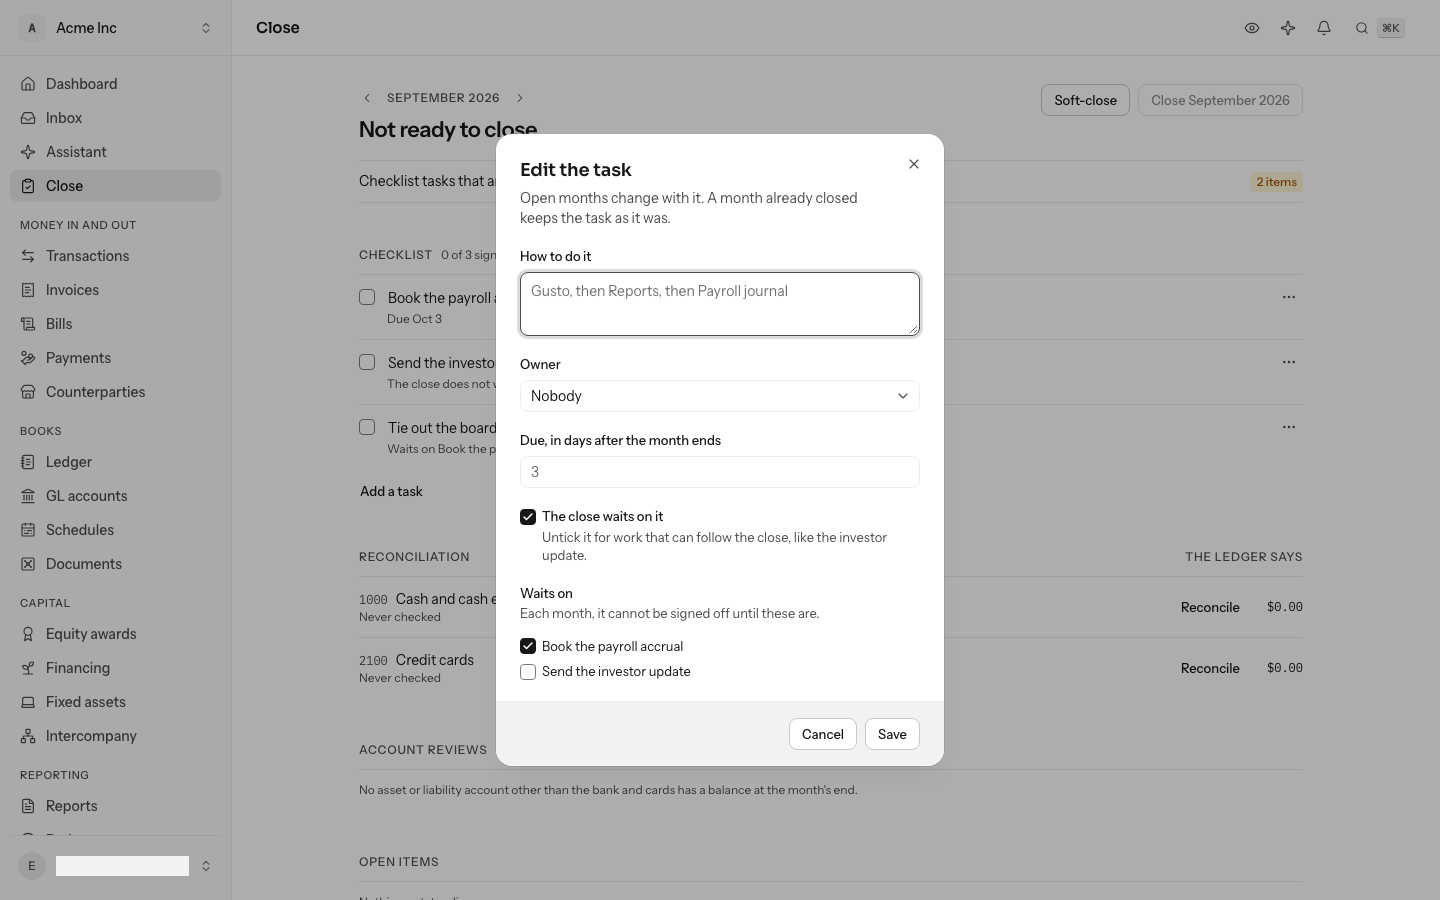Viewport: 1440px width, 900px height.
Task: Open notifications bell
Action: pyautogui.click(x=1323, y=28)
